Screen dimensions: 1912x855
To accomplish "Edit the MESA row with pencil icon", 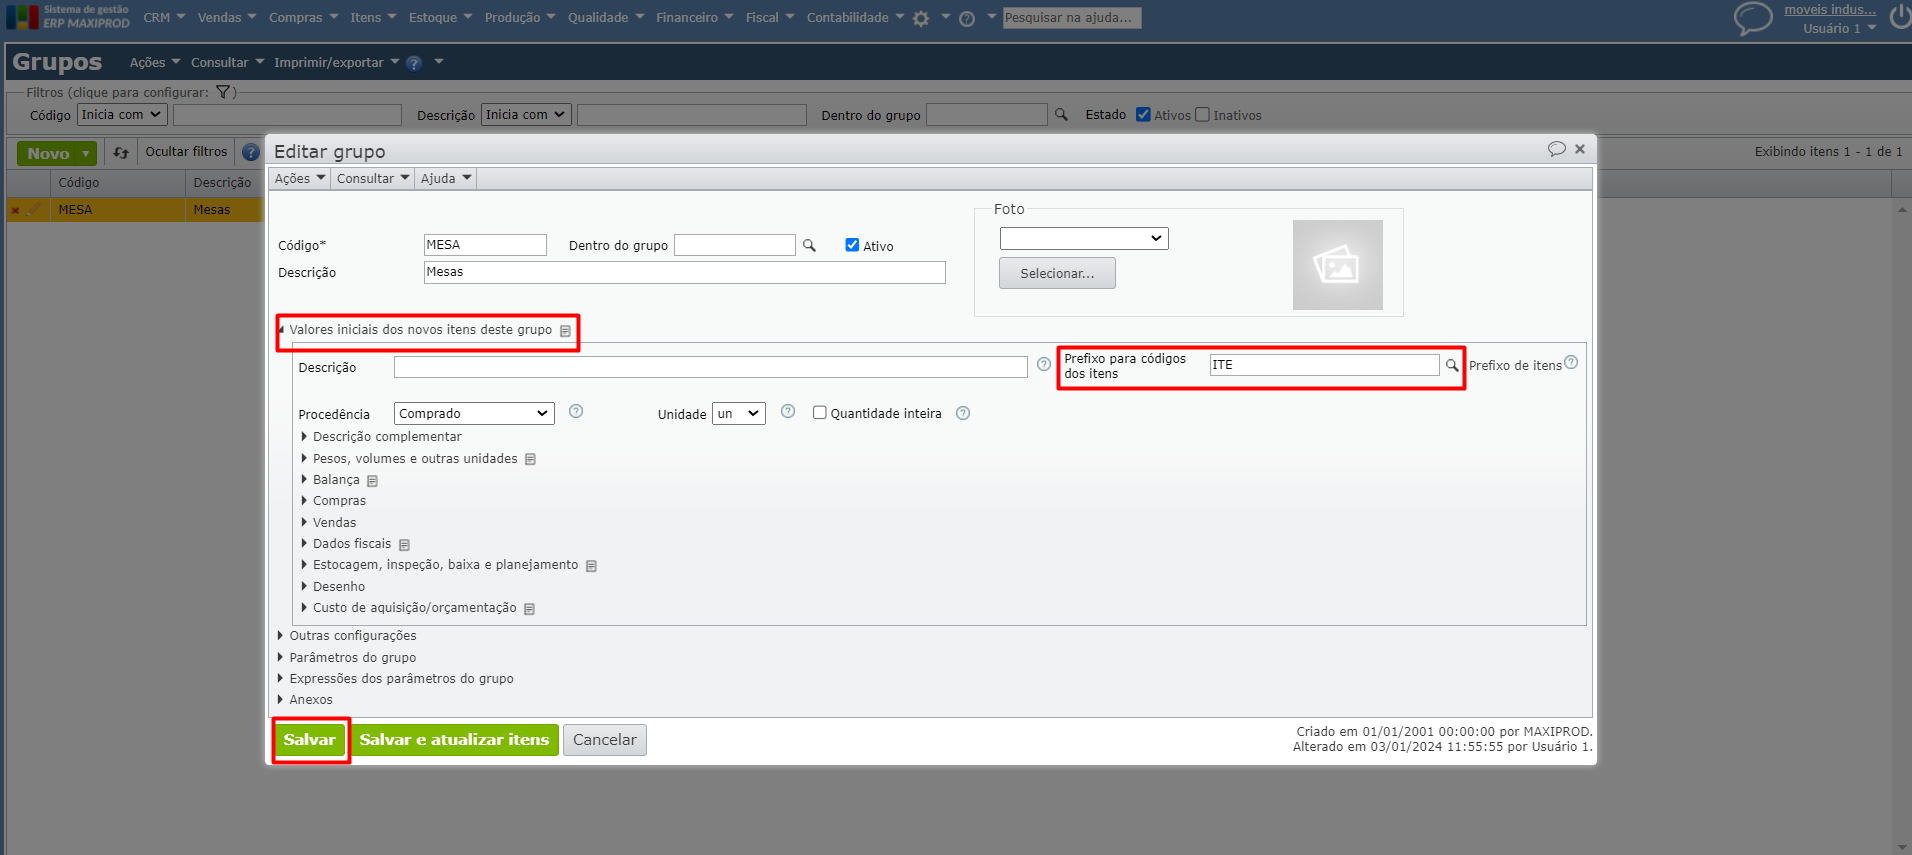I will 35,209.
